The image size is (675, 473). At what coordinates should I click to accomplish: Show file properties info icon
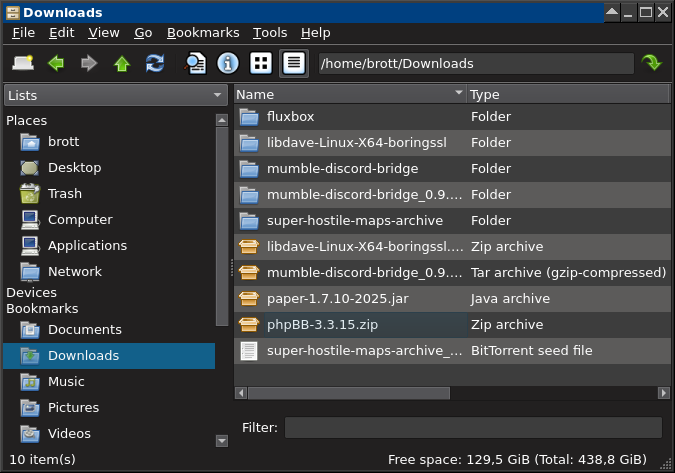point(228,63)
